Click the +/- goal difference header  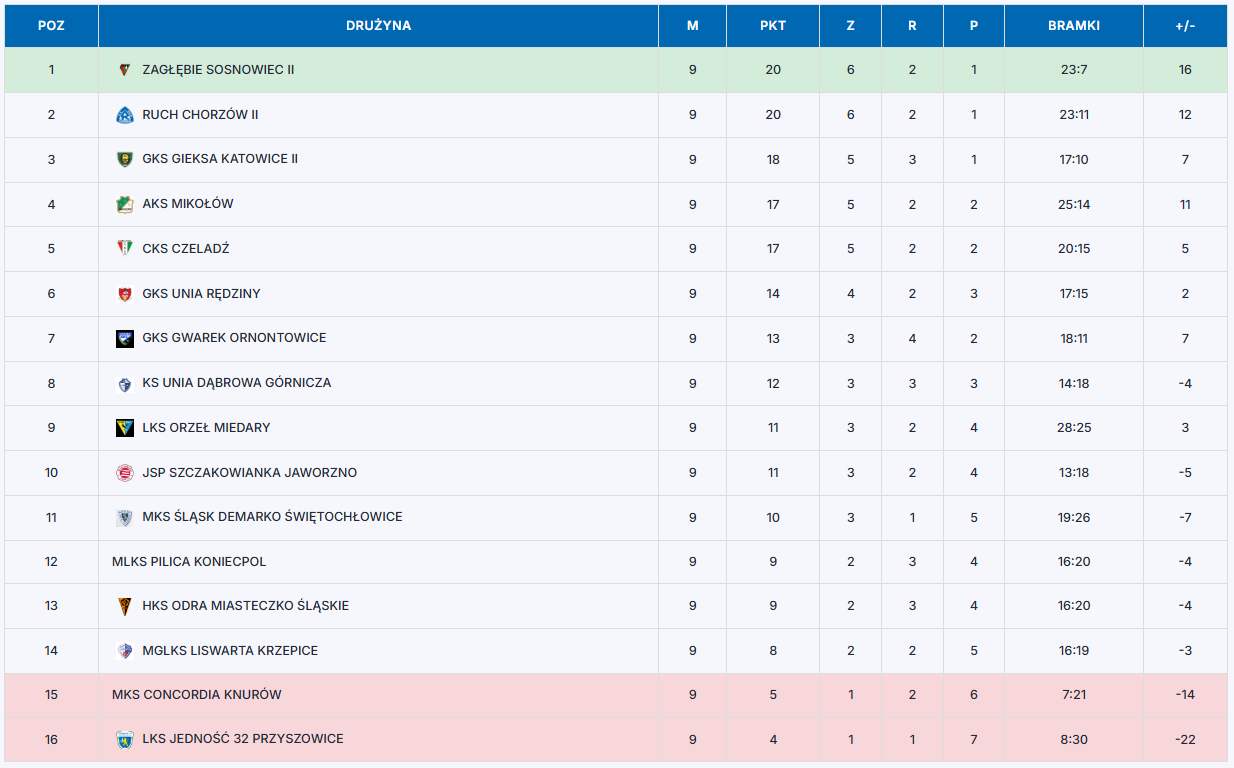tap(1185, 26)
